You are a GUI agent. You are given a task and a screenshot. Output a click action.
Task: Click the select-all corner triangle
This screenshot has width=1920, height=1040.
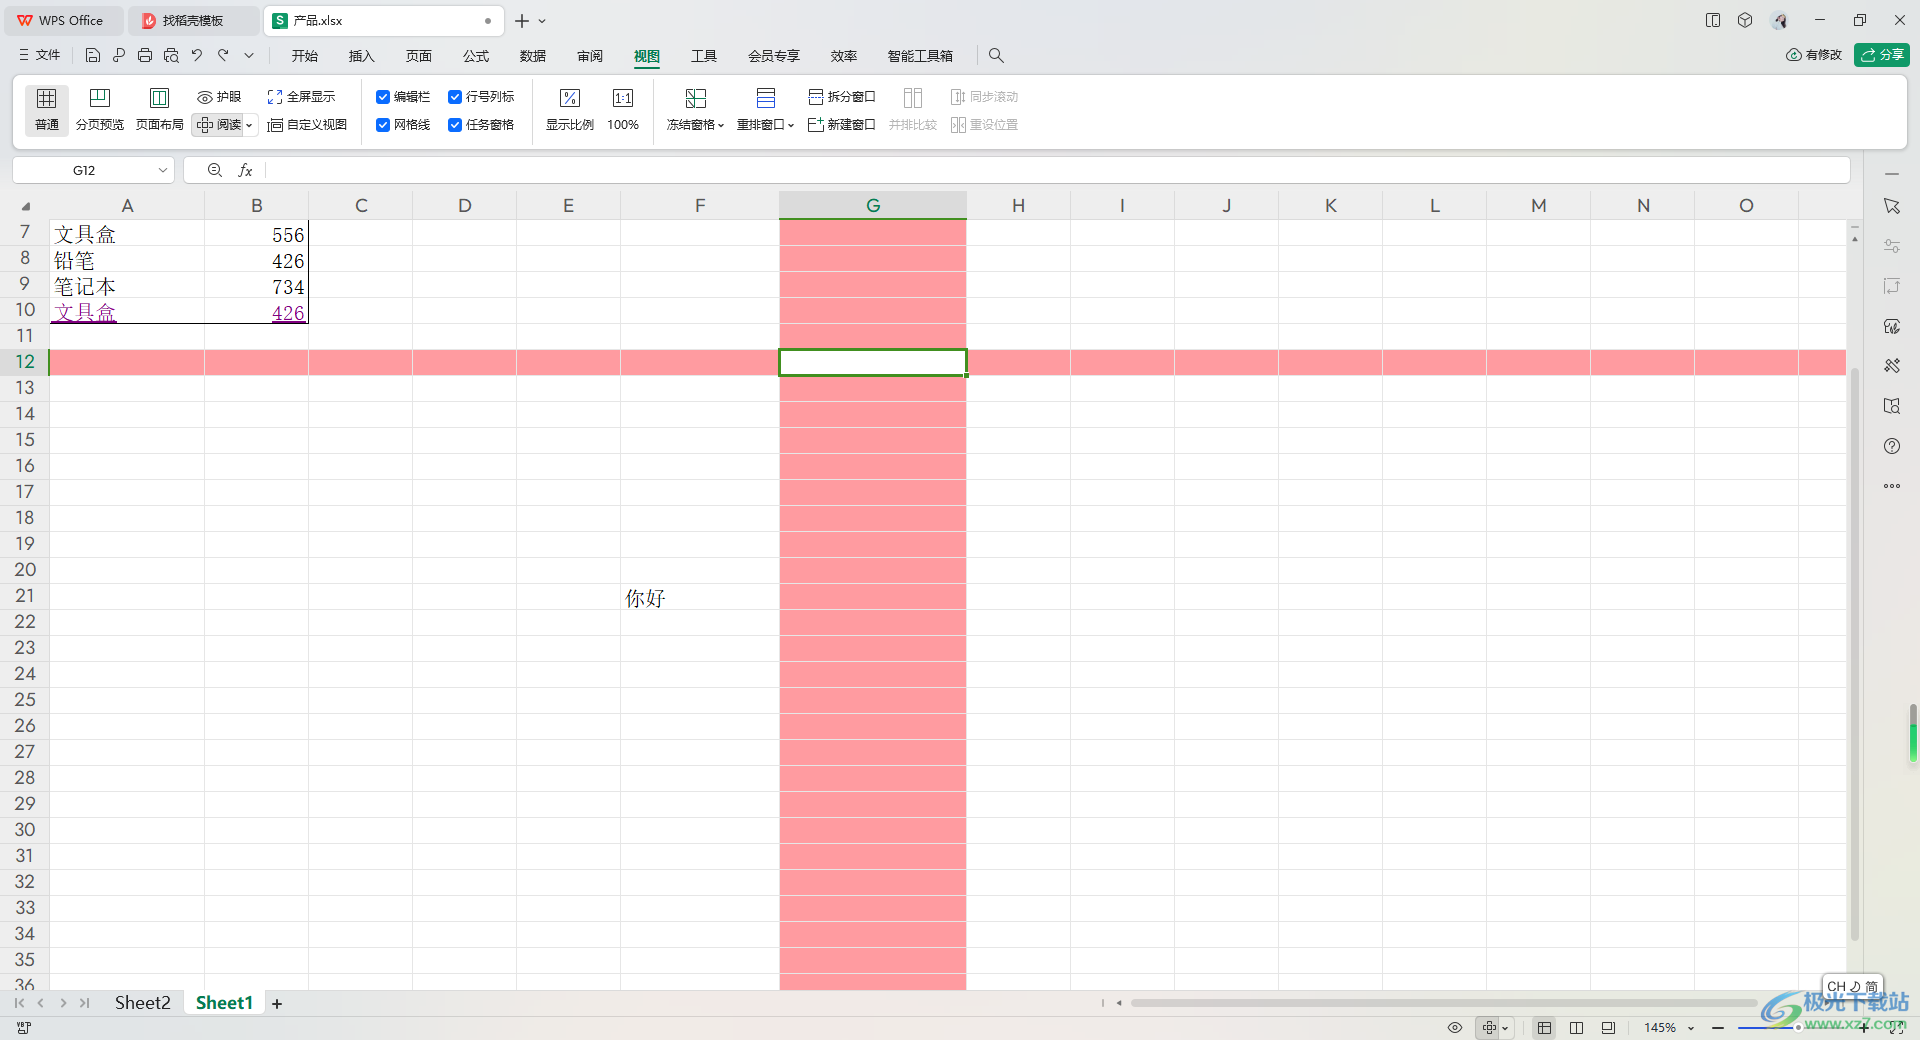tap(26, 207)
